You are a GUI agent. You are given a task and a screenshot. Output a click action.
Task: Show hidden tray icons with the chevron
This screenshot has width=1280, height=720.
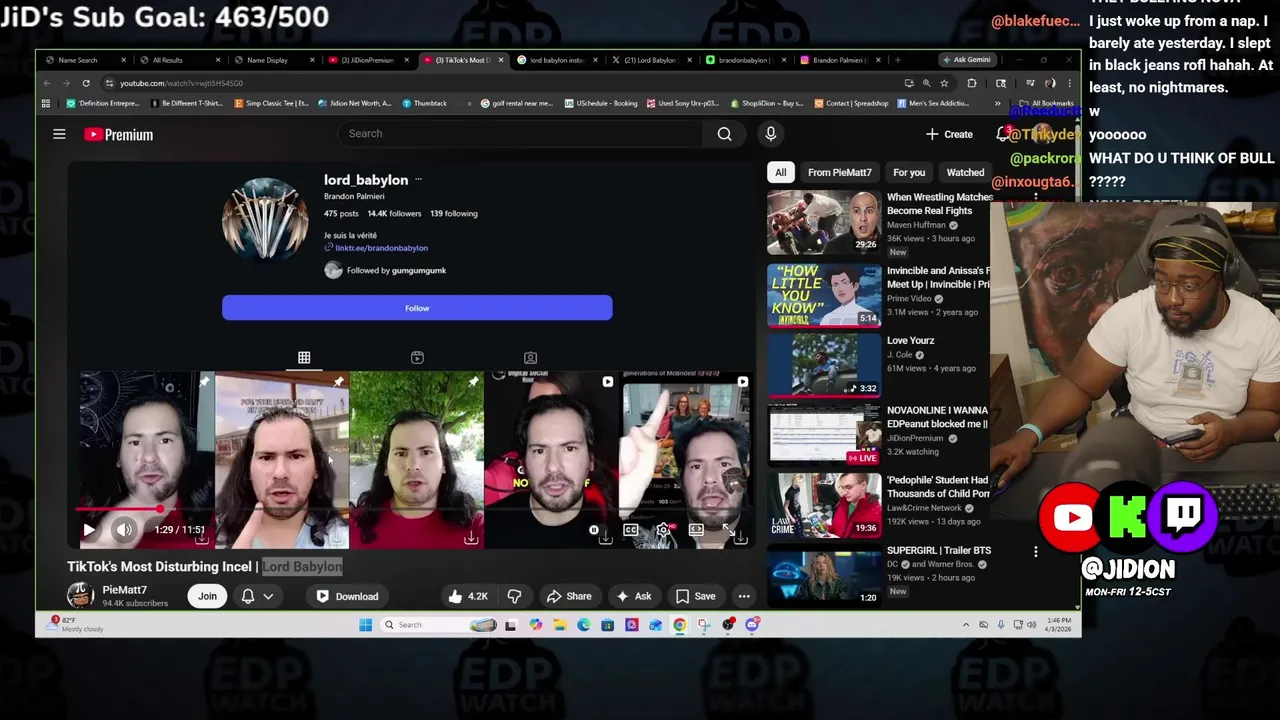965,625
